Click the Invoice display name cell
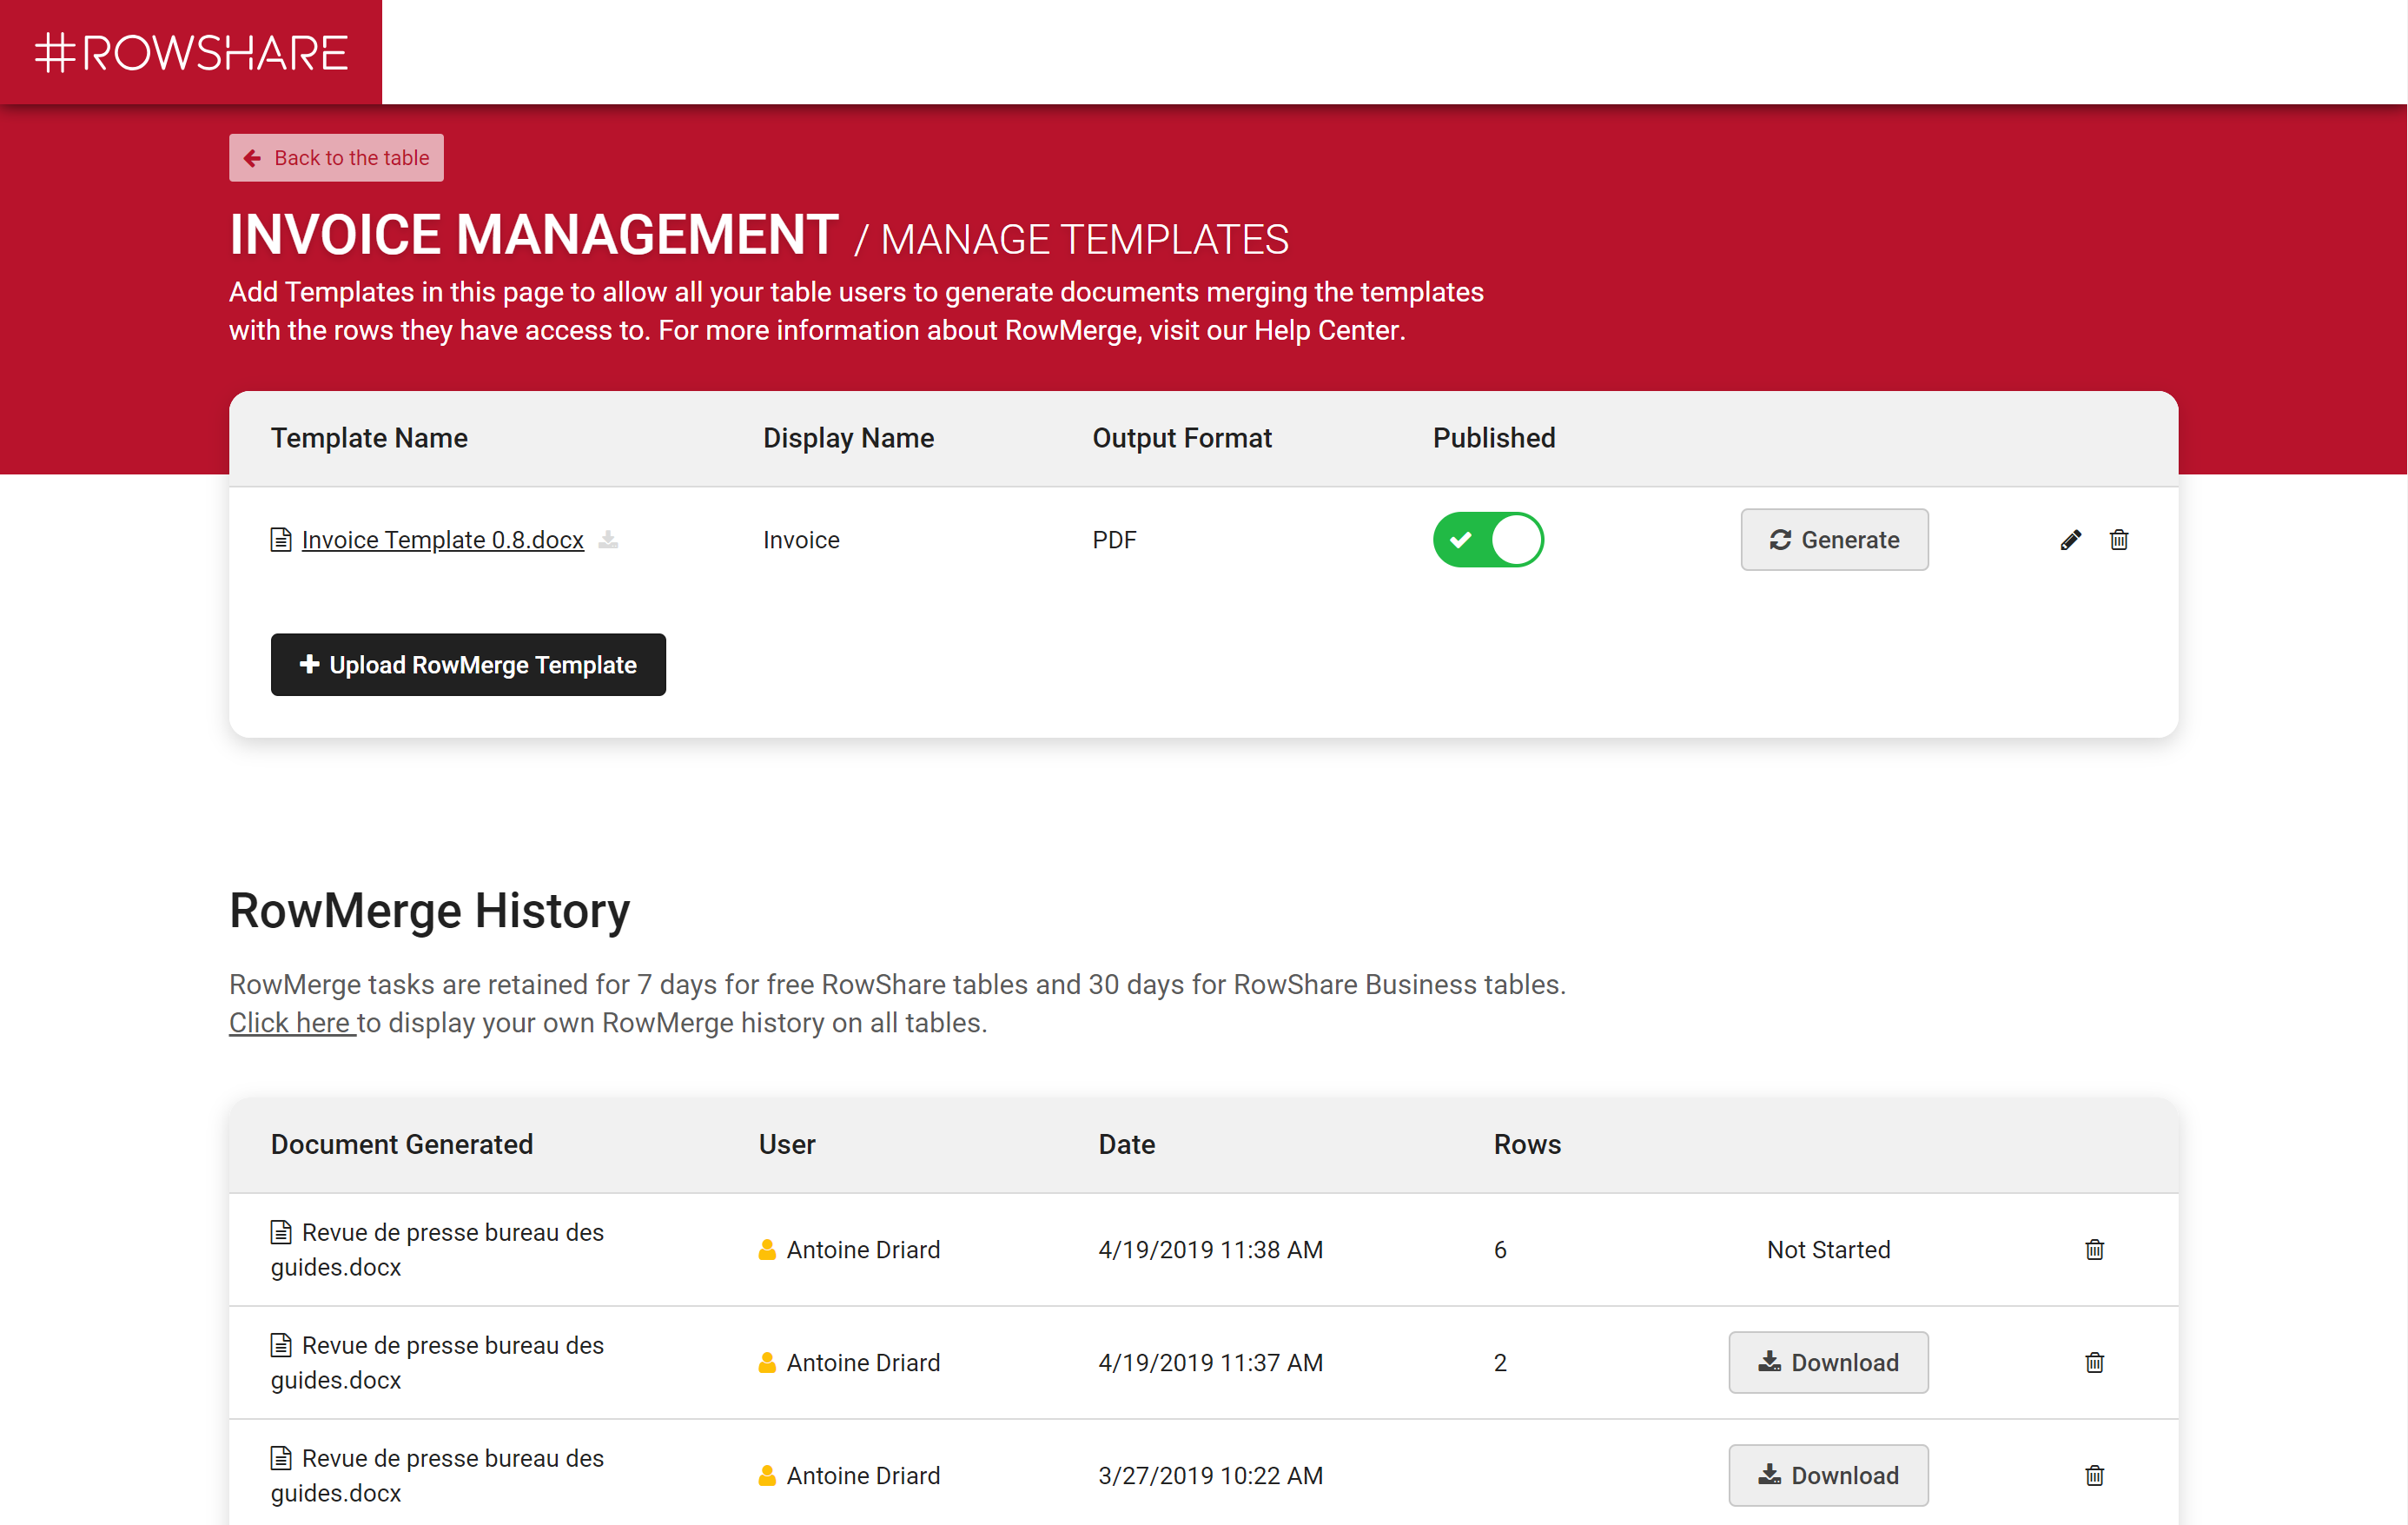The height and width of the screenshot is (1525, 2408). click(801, 540)
